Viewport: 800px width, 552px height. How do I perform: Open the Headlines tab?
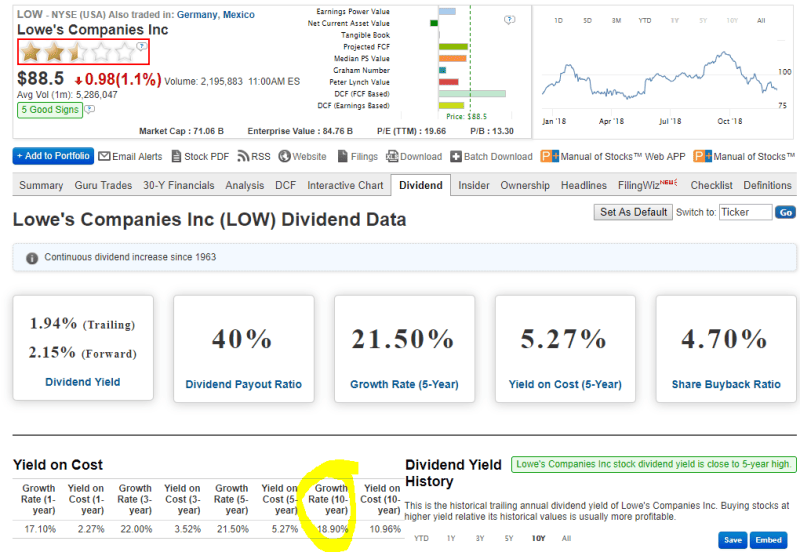(x=584, y=185)
